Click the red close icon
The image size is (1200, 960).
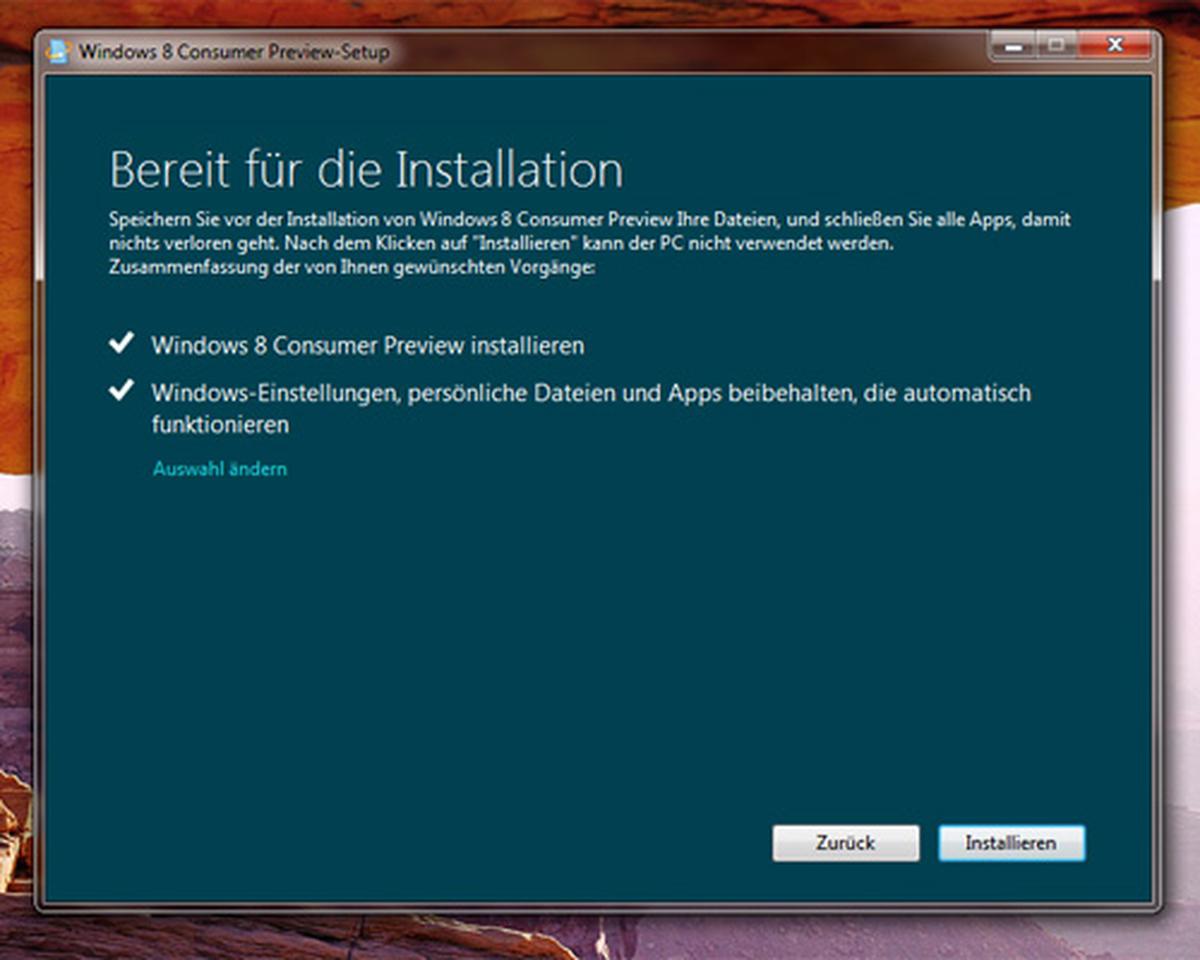coord(1114,45)
